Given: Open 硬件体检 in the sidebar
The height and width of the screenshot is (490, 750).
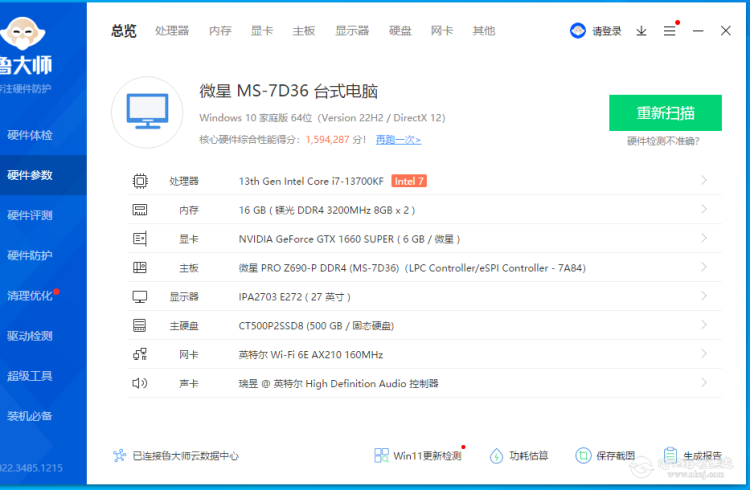Looking at the screenshot, I should tap(30, 135).
